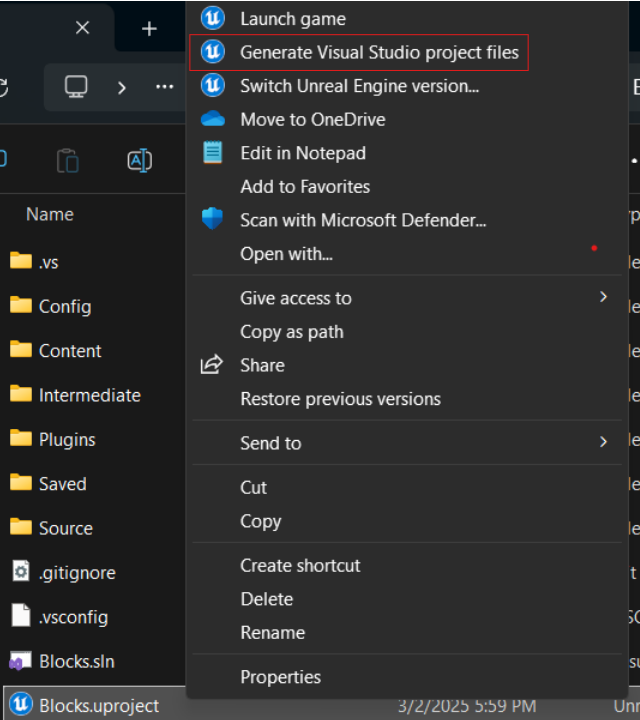Sort by Name column header
Image resolution: width=640 pixels, height=720 pixels.
[x=50, y=214]
